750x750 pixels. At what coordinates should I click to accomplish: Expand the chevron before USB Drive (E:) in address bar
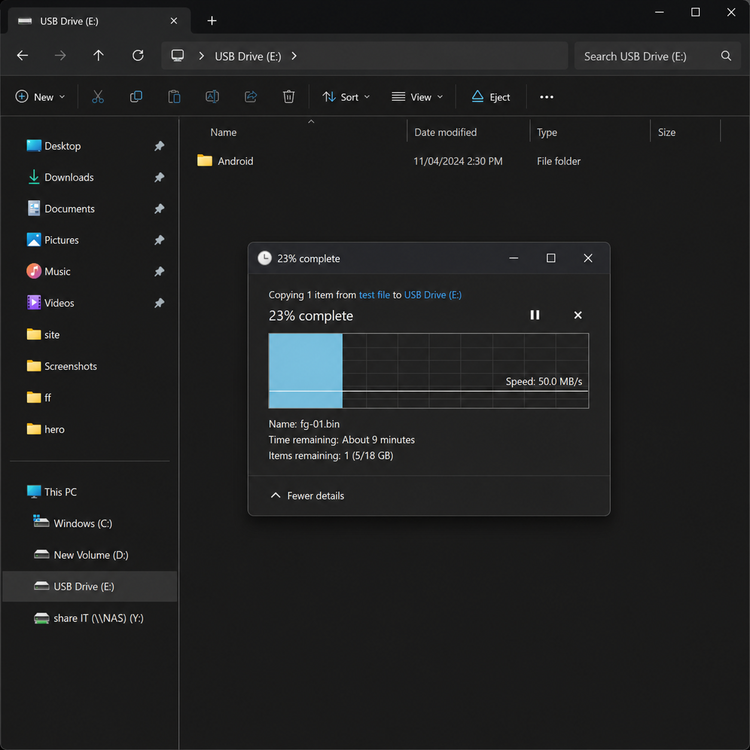(x=201, y=56)
